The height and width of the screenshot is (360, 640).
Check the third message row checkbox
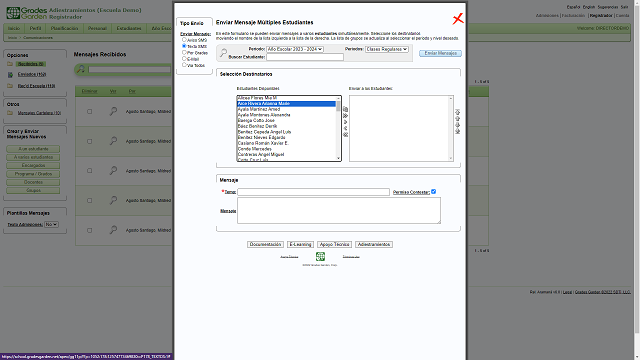(89, 171)
